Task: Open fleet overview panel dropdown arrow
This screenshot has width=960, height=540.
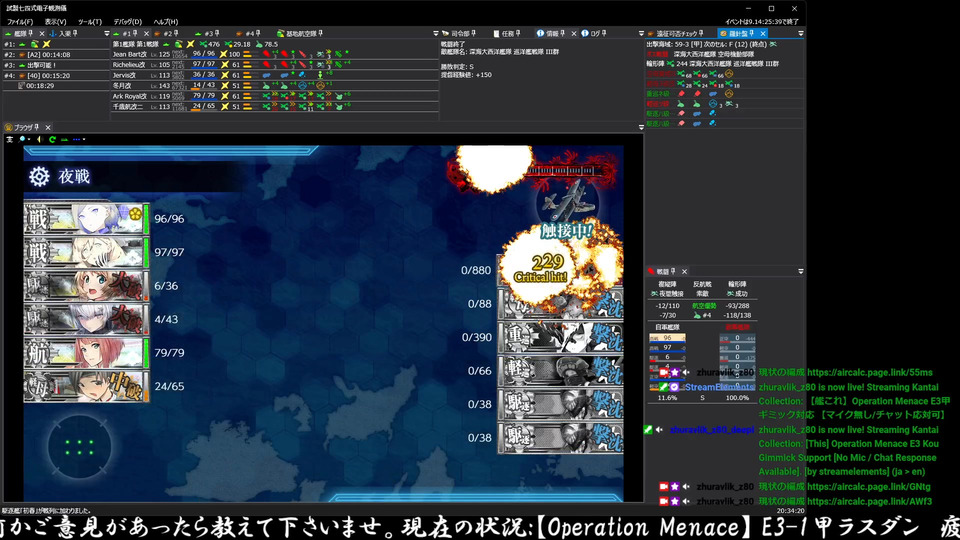Action: click(x=107, y=34)
